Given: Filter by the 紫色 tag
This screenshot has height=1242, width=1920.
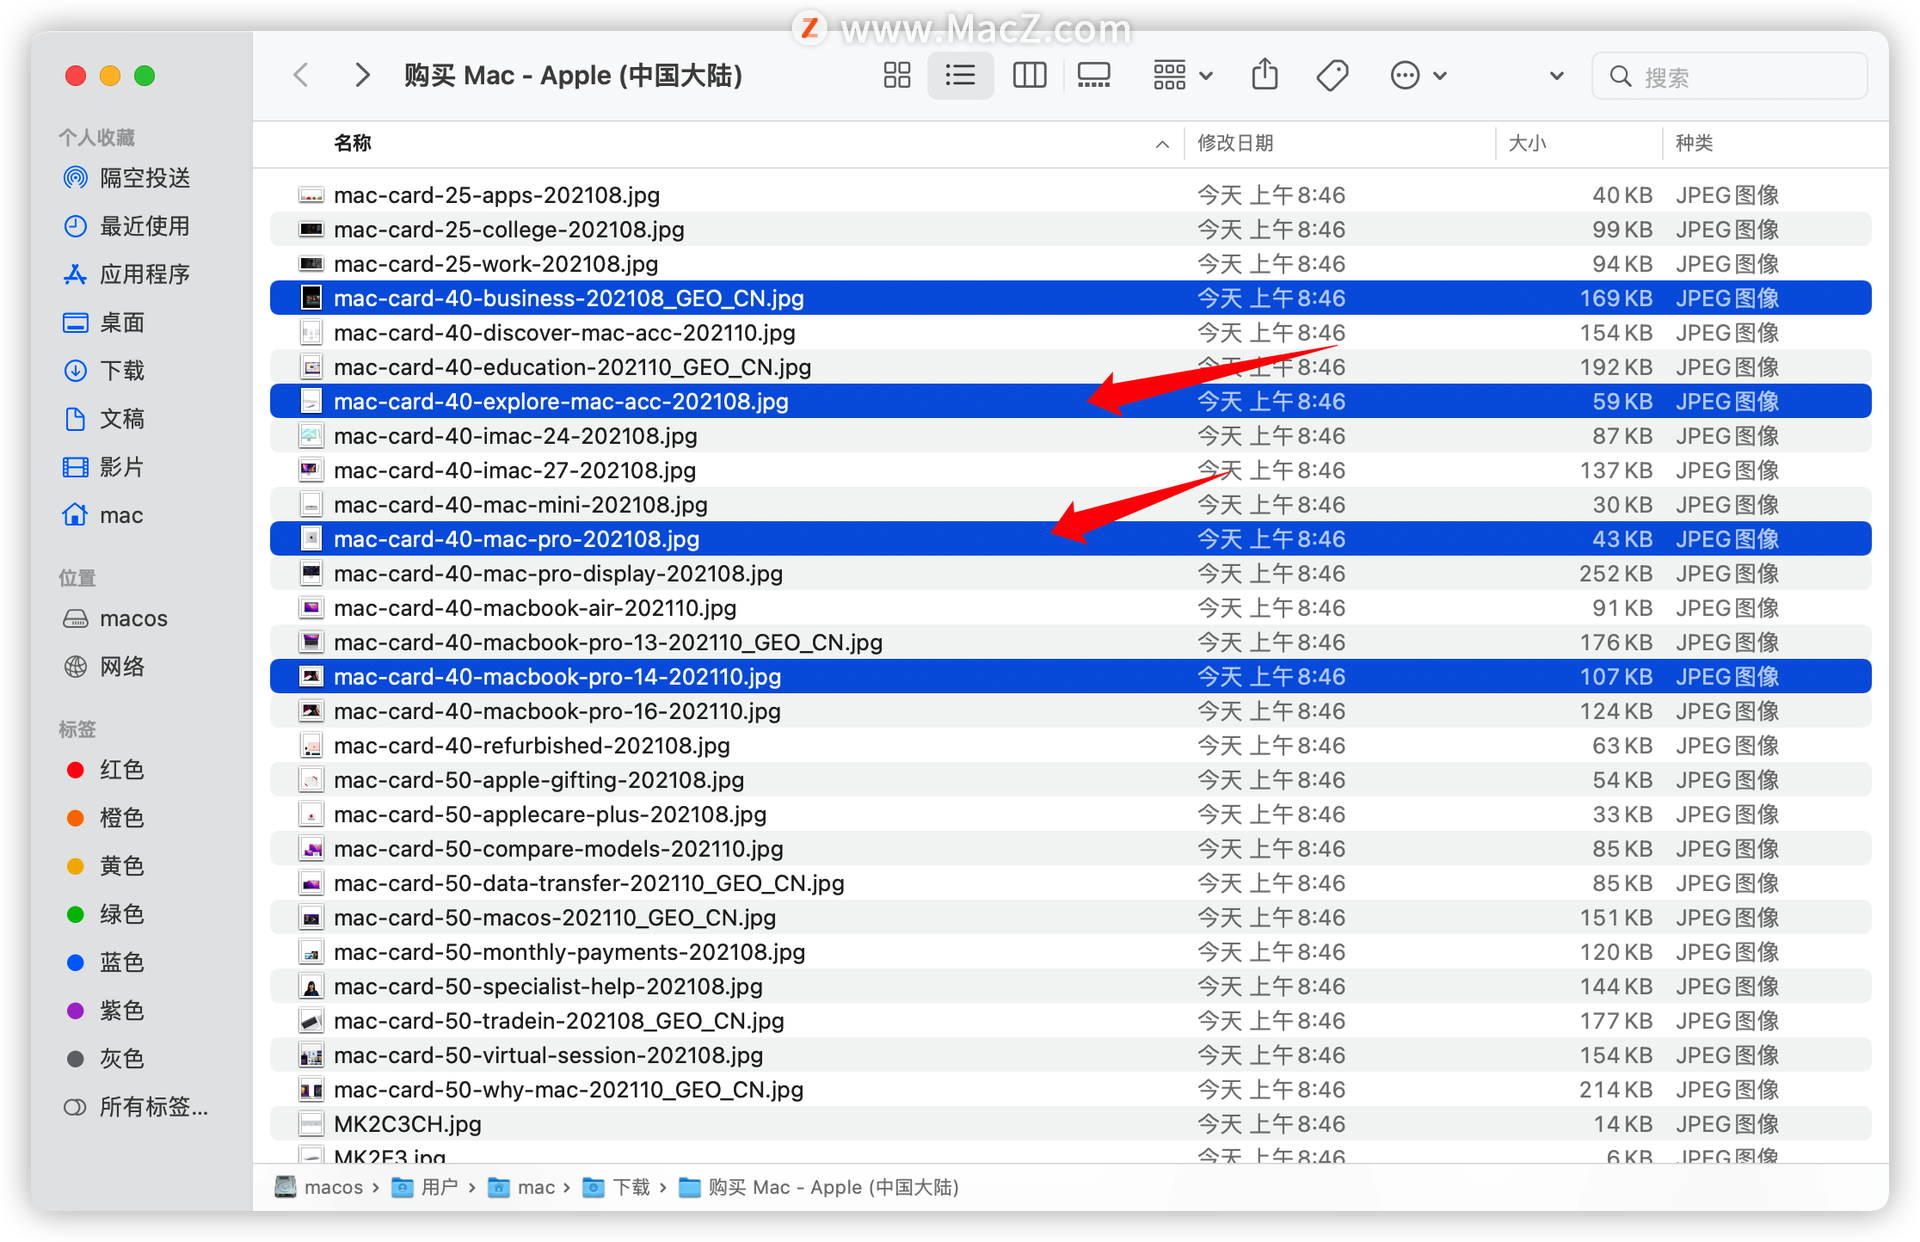Looking at the screenshot, I should coord(104,1010).
